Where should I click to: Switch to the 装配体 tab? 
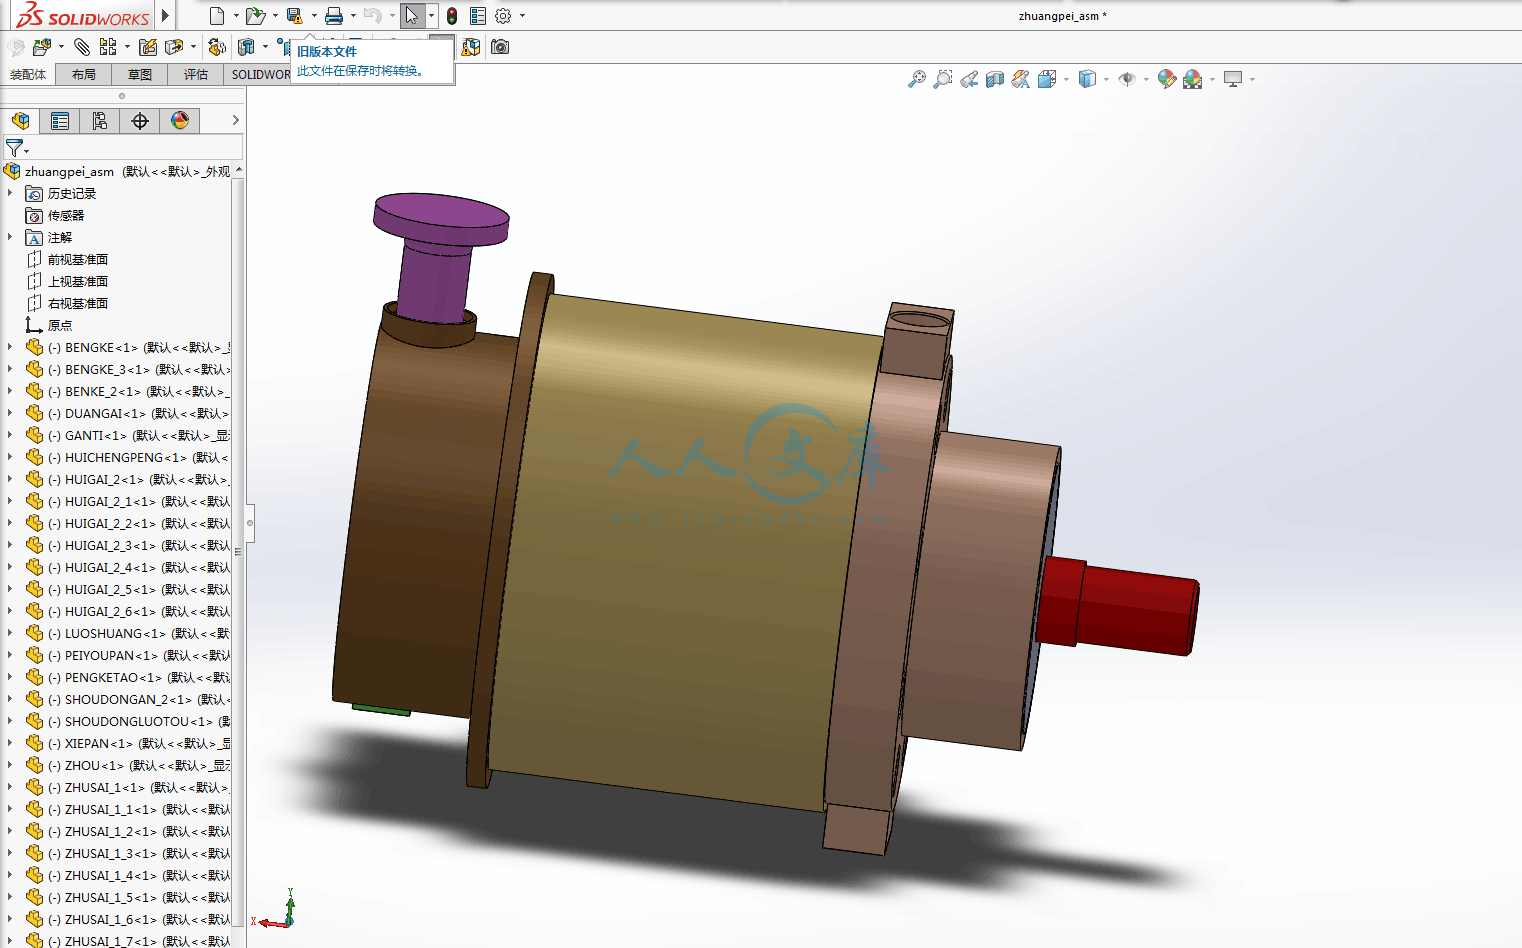click(x=28, y=75)
